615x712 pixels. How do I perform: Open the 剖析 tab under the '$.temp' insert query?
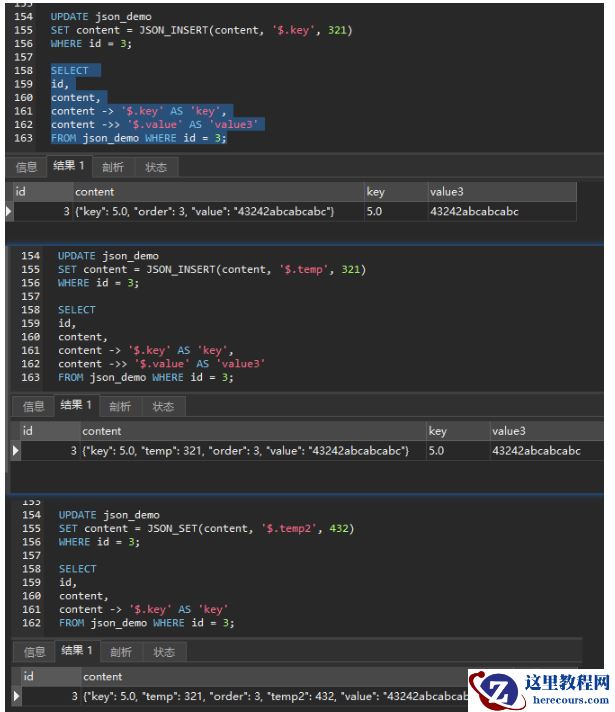(x=120, y=406)
